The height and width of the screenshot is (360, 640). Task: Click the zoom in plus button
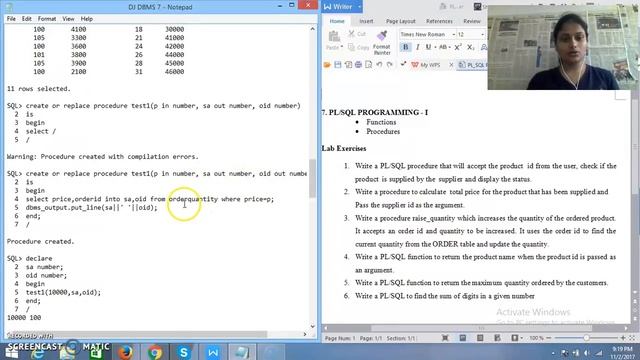pyautogui.click(x=623, y=338)
